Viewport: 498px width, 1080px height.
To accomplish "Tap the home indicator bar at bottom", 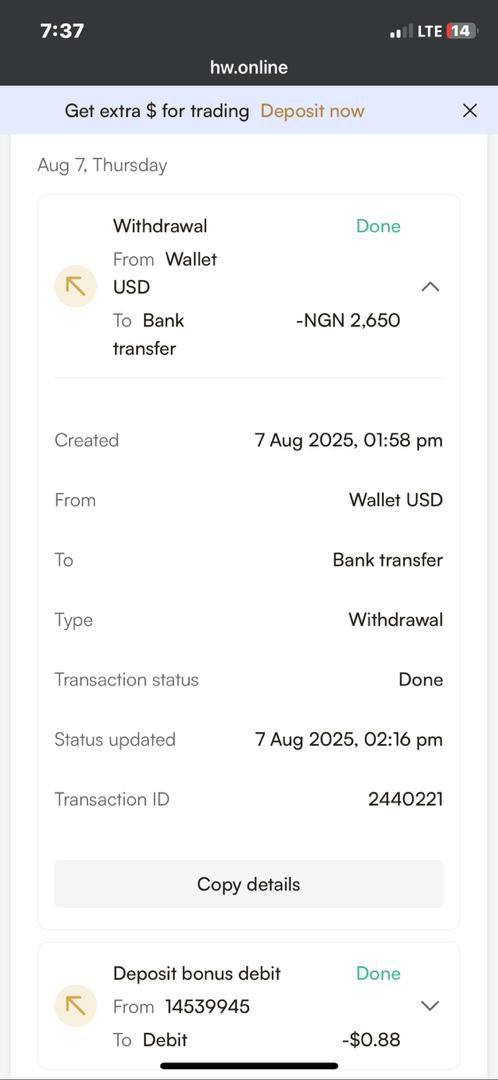I will [x=249, y=1066].
